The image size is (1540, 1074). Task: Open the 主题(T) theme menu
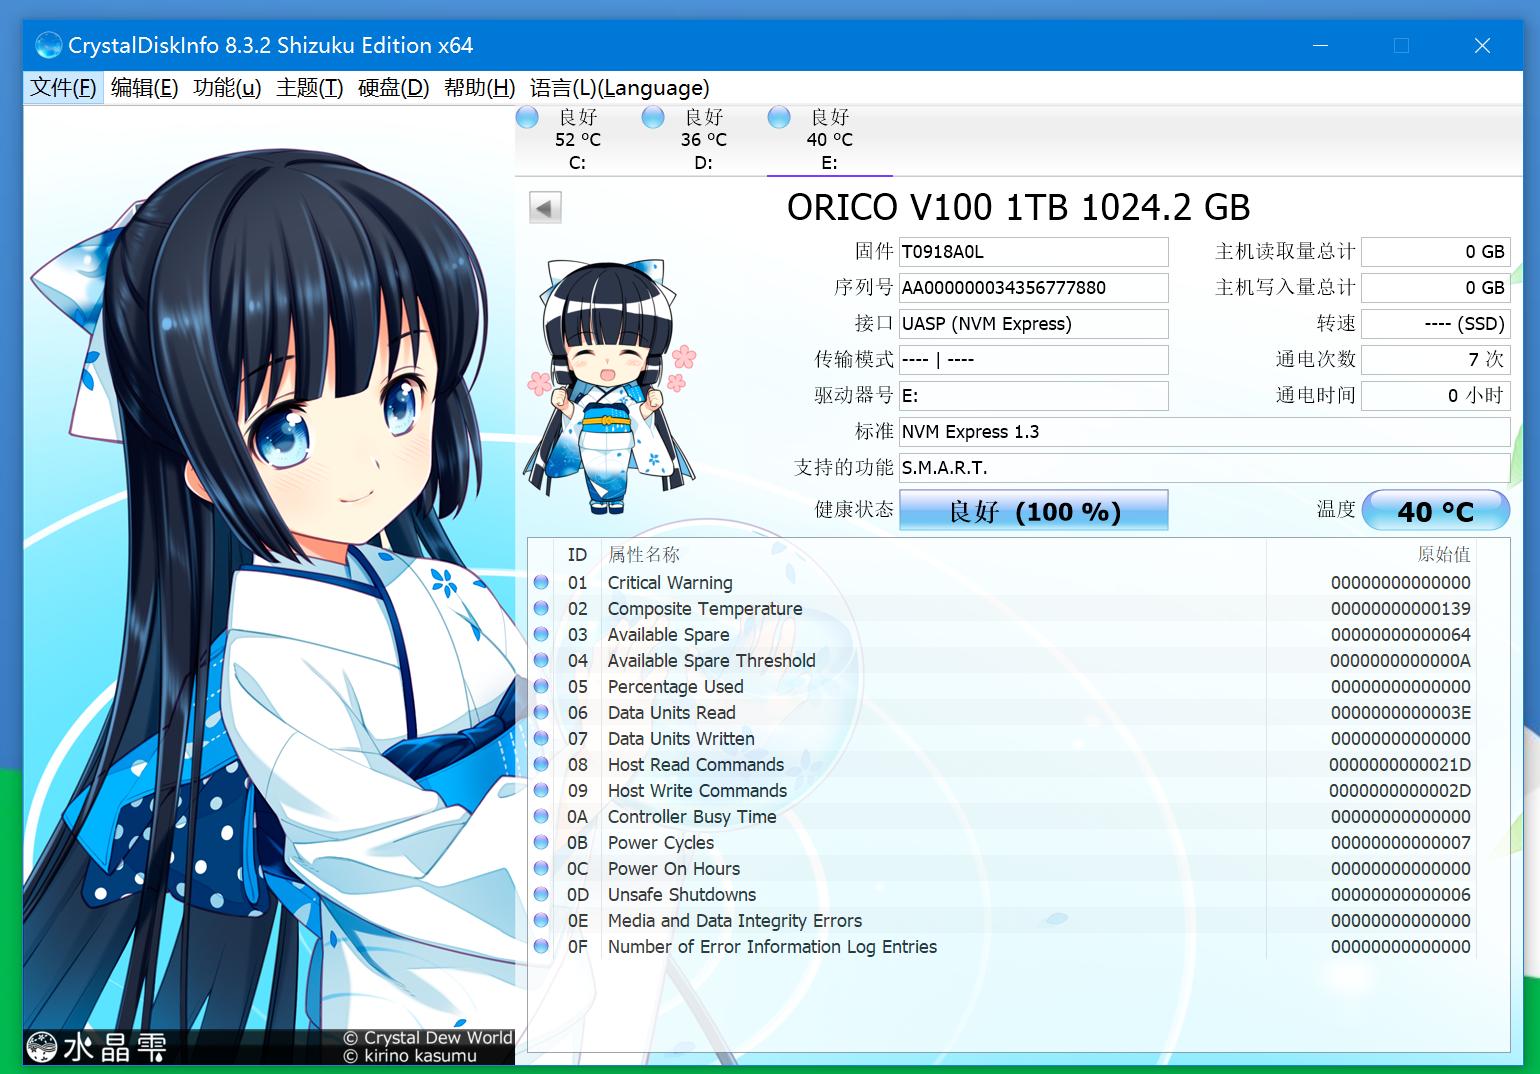(308, 88)
